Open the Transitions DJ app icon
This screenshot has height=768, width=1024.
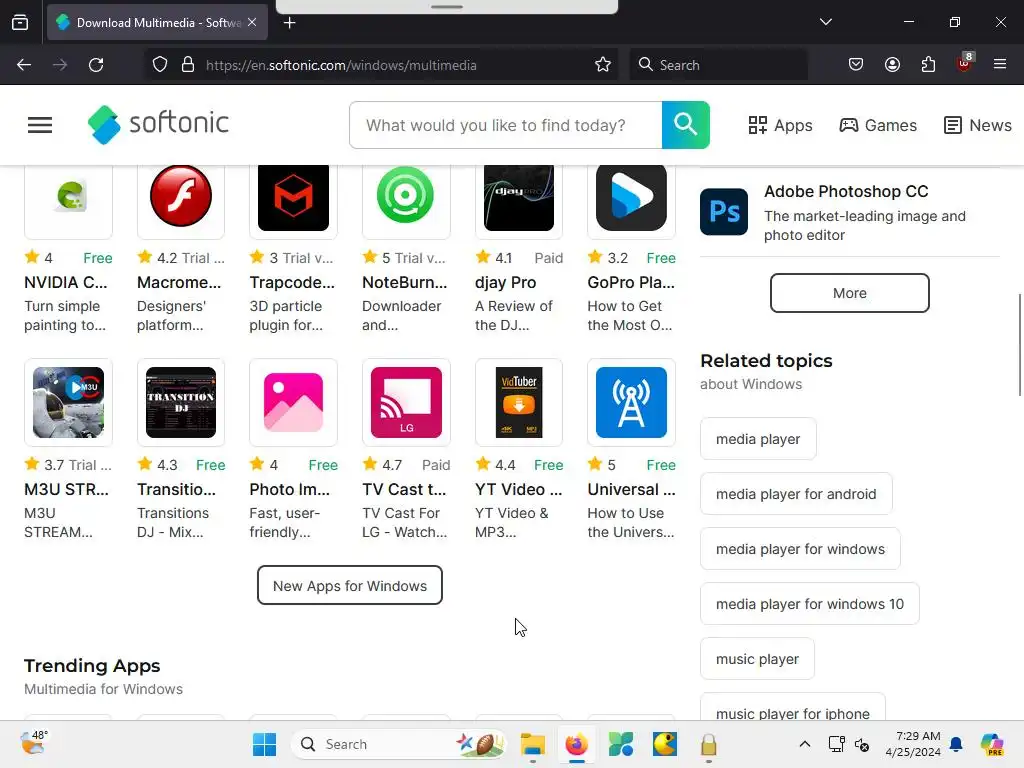[181, 402]
